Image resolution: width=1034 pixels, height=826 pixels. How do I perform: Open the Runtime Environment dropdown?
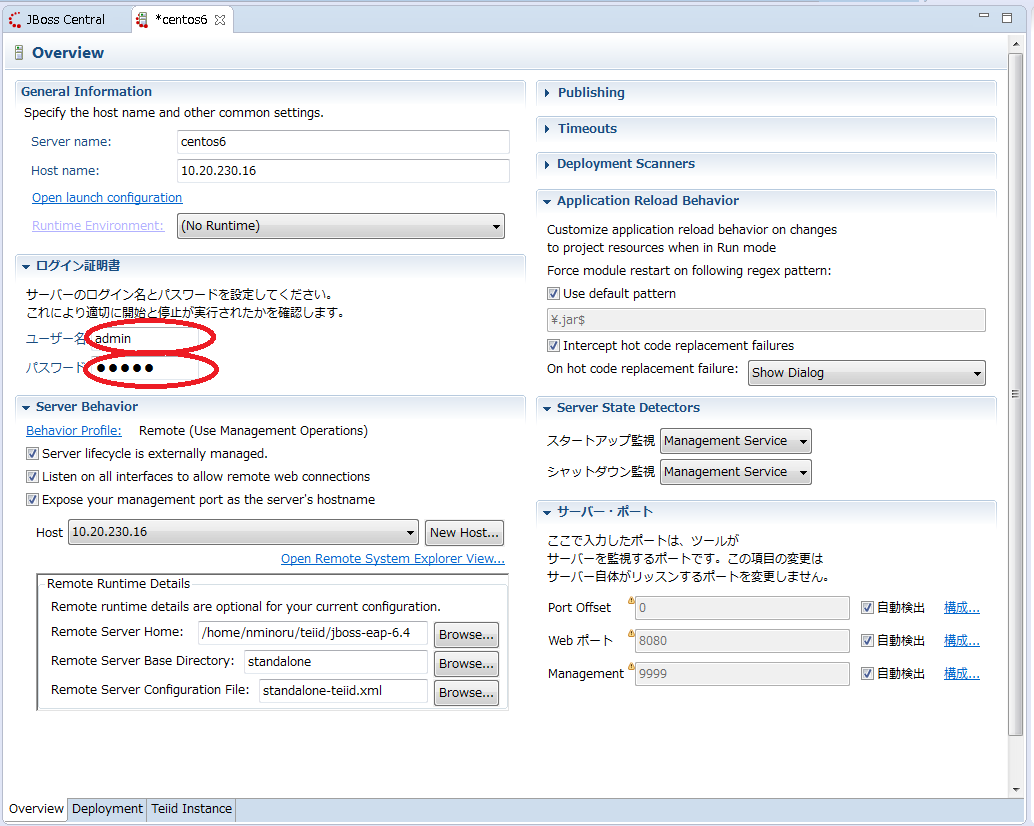coord(341,226)
